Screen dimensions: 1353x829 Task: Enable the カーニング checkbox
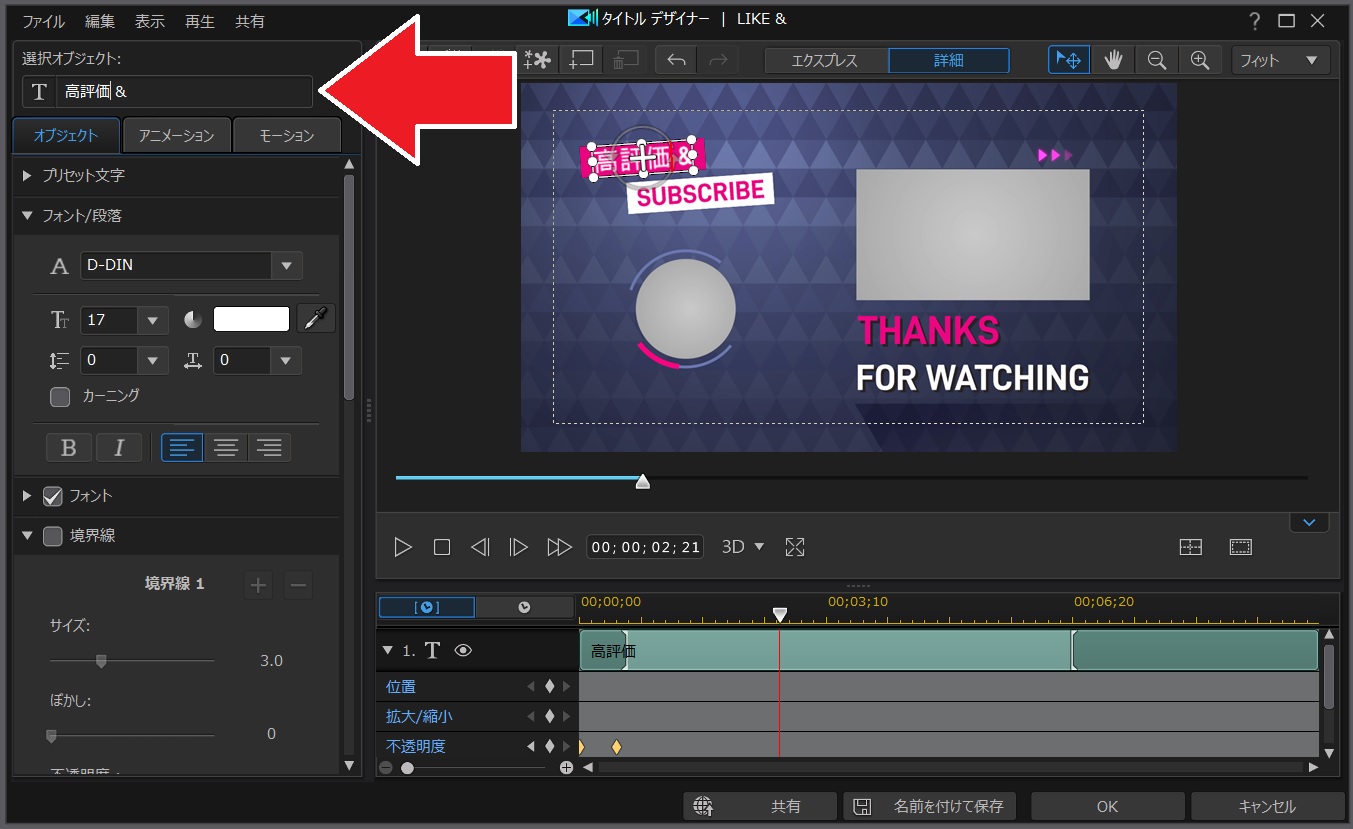pyautogui.click(x=60, y=397)
